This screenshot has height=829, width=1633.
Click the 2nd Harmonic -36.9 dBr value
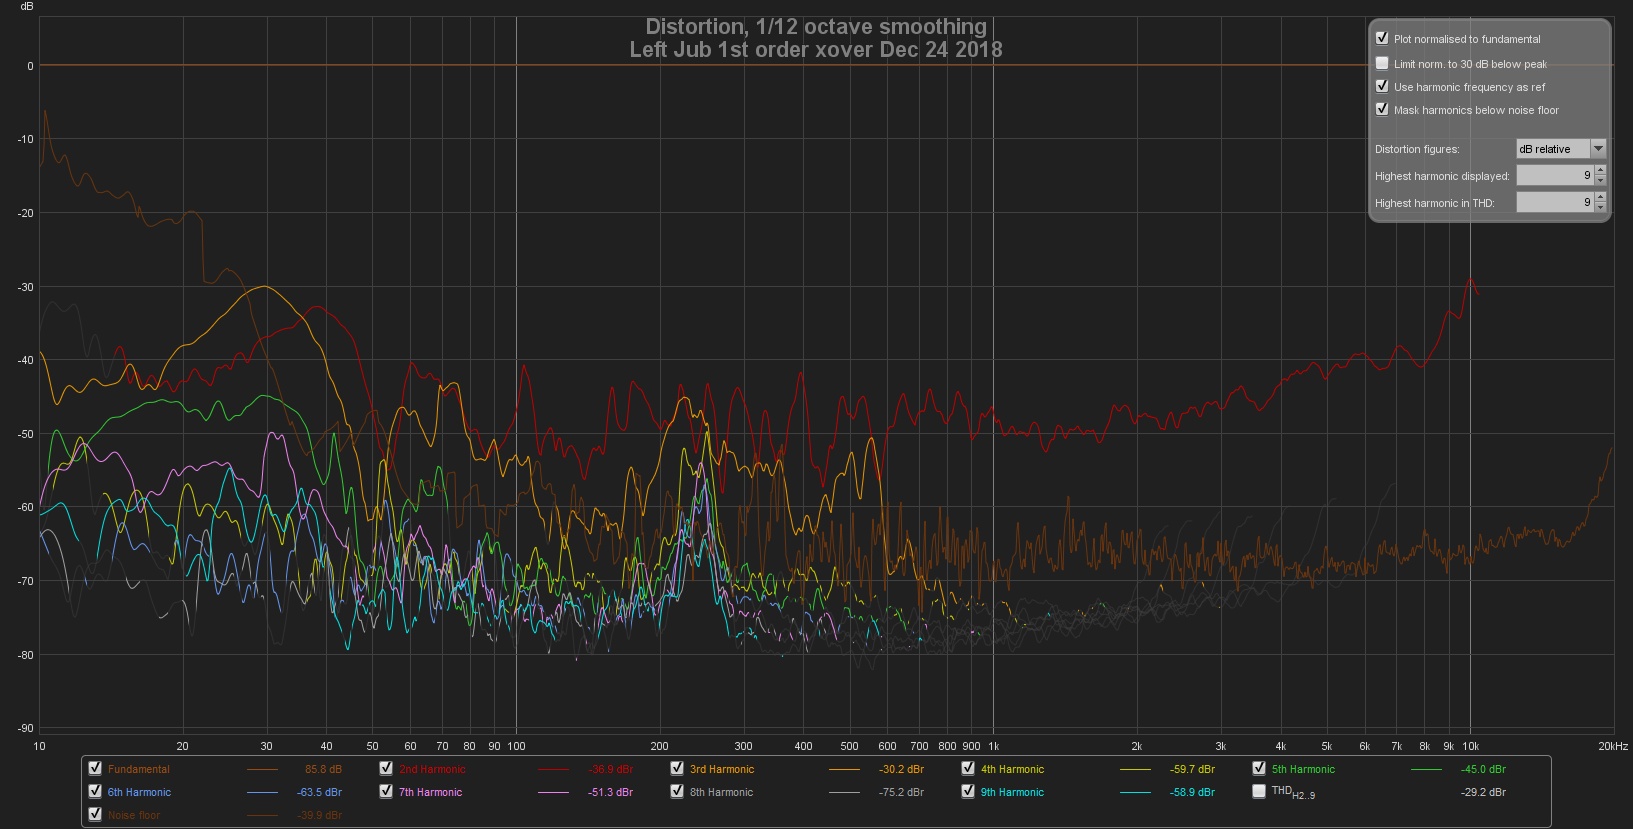[x=610, y=770]
